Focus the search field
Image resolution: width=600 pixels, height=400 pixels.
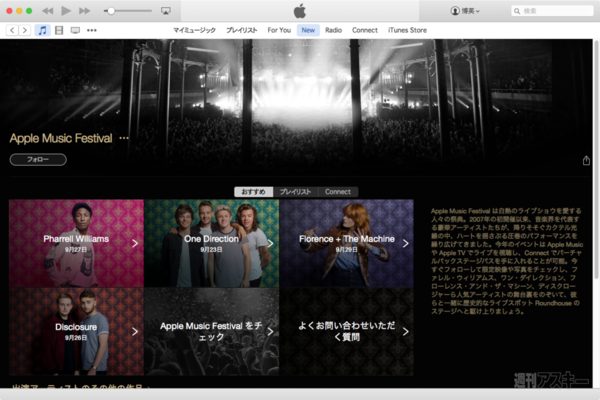tap(552, 11)
